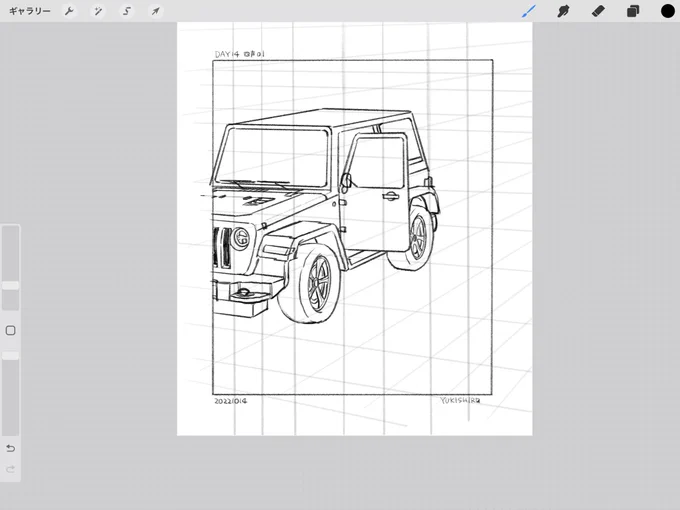Activate the Selection S-shaped tool
The image size is (680, 510).
click(x=127, y=11)
